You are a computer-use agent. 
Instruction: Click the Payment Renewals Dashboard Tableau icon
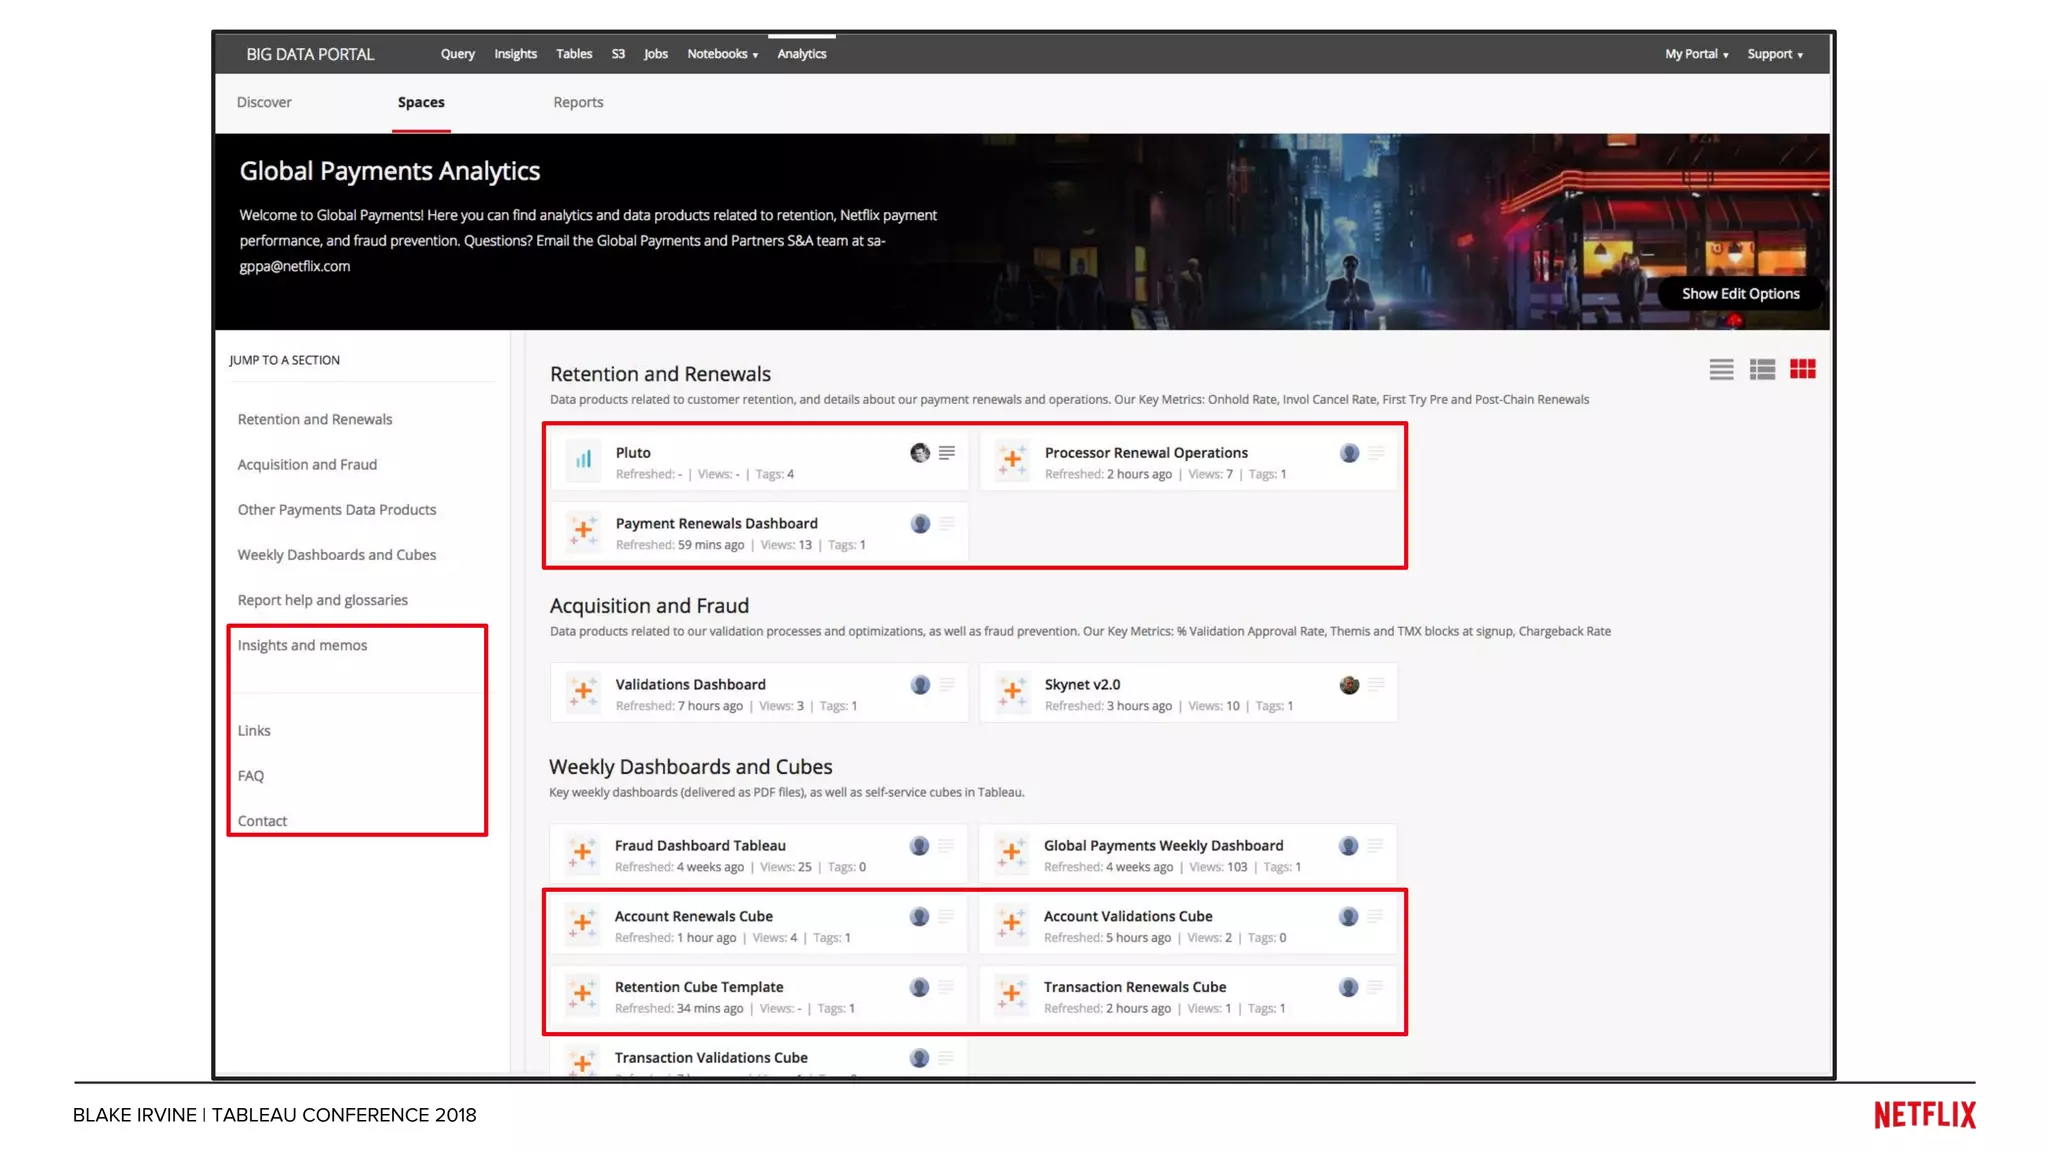click(583, 532)
